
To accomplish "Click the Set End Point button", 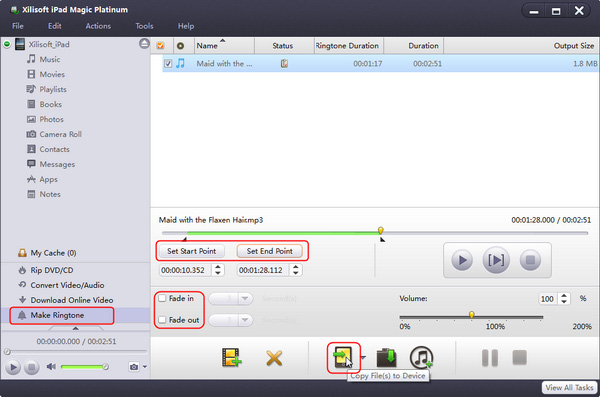I will 270,251.
